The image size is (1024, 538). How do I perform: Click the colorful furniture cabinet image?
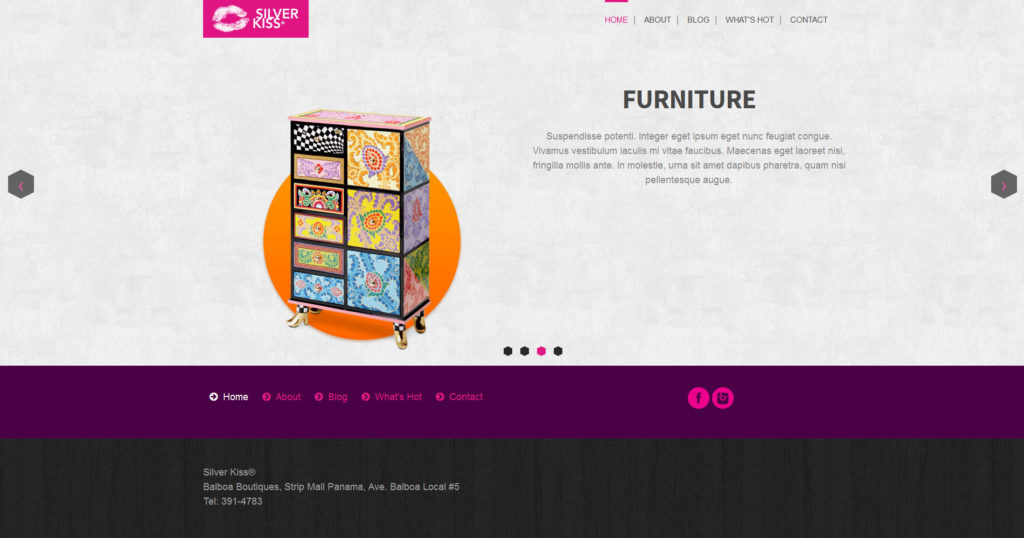point(361,229)
